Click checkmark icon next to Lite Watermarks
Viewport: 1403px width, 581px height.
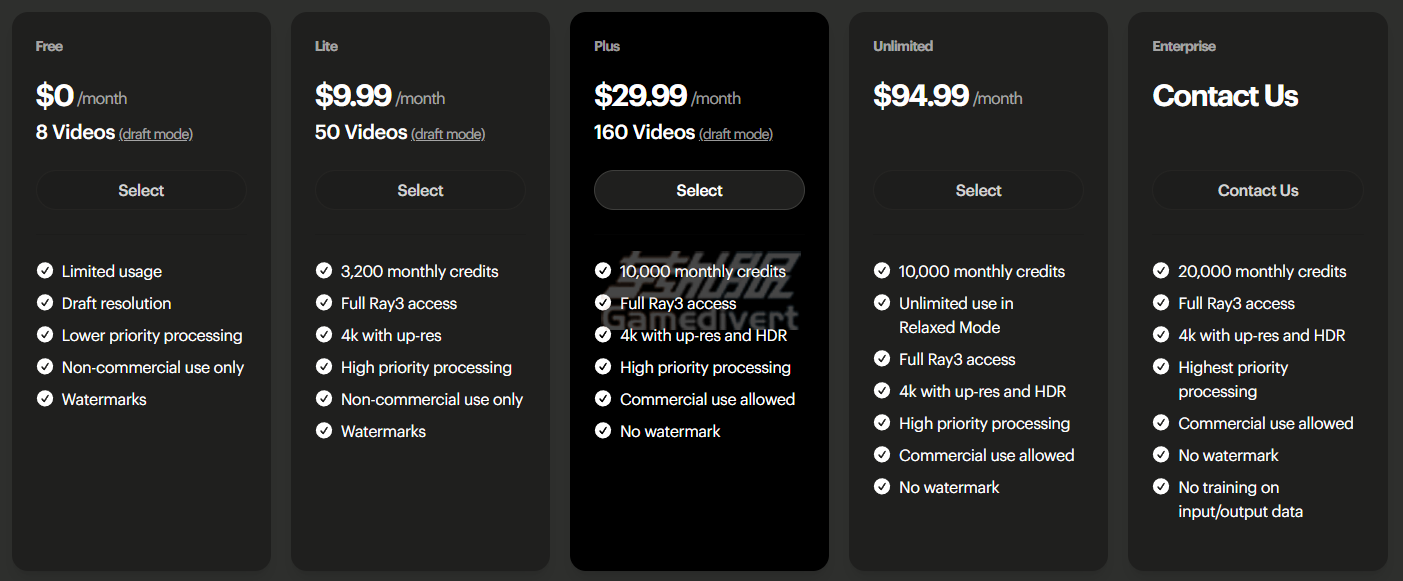click(x=324, y=431)
